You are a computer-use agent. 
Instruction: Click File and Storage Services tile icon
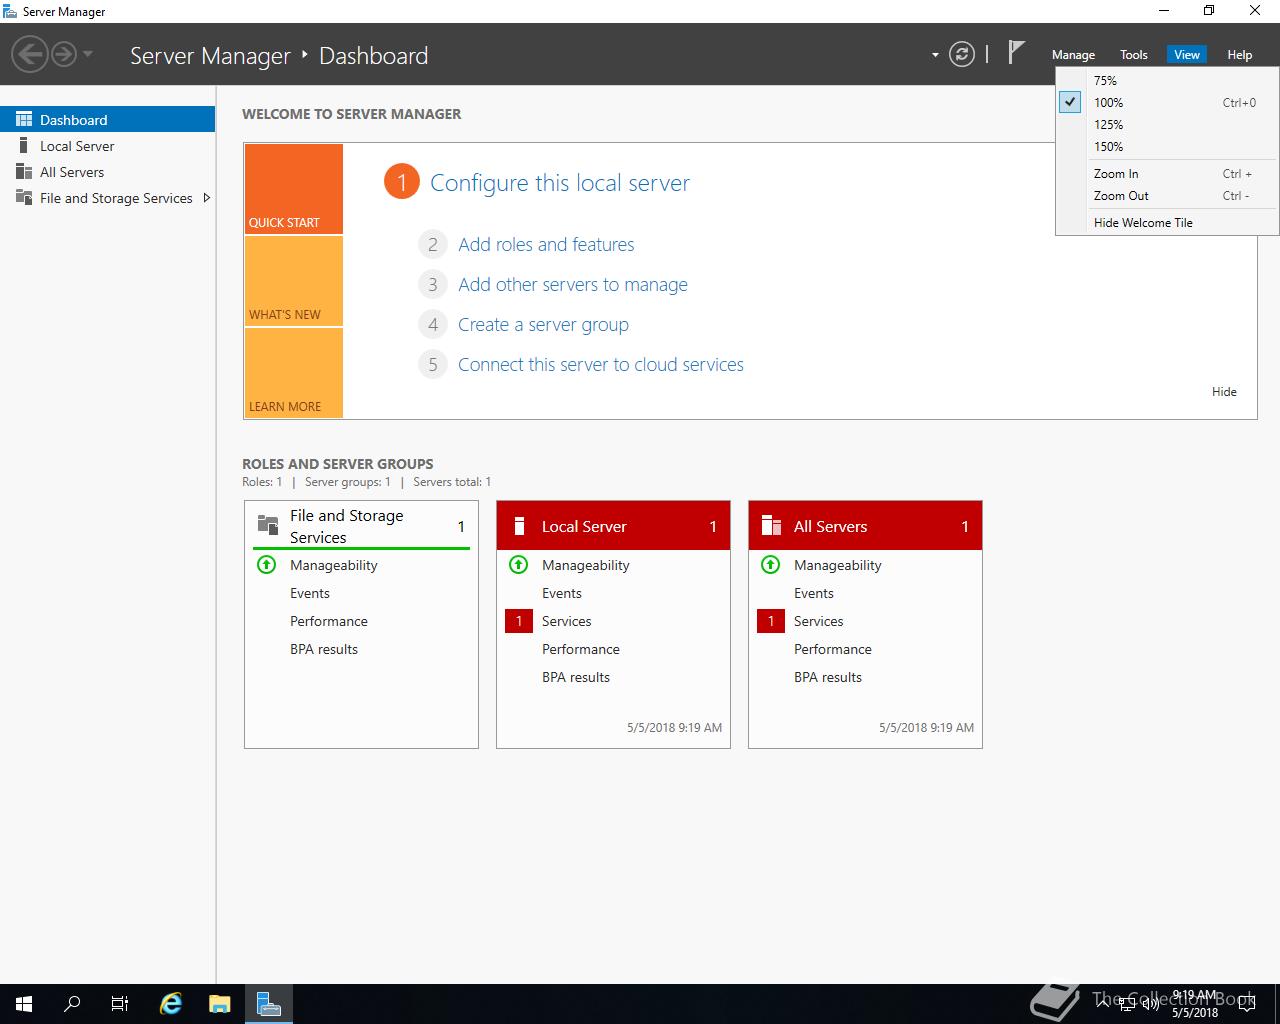pos(268,525)
